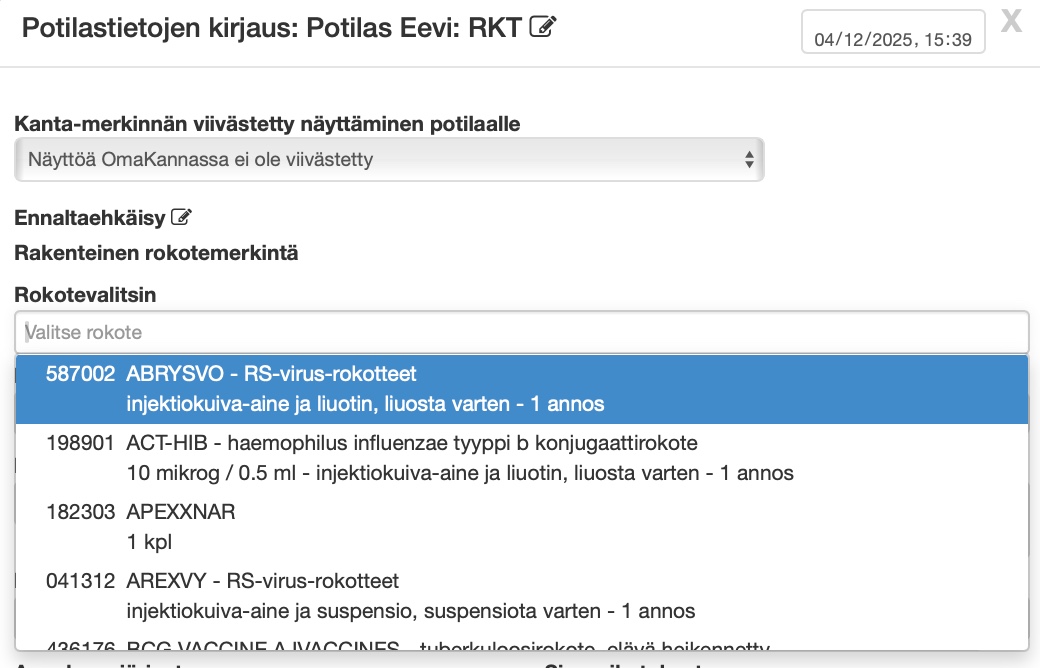The height and width of the screenshot is (668, 1040).
Task: Click product code 041312 in vaccine list
Action: point(80,581)
